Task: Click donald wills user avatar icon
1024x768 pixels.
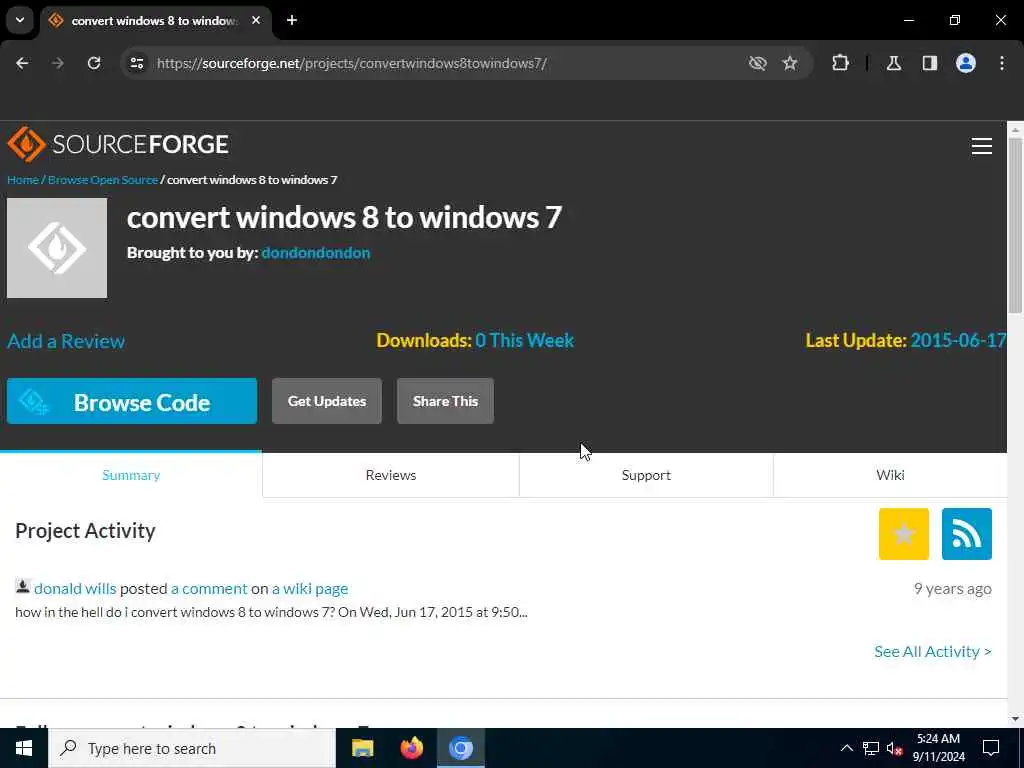Action: point(23,586)
